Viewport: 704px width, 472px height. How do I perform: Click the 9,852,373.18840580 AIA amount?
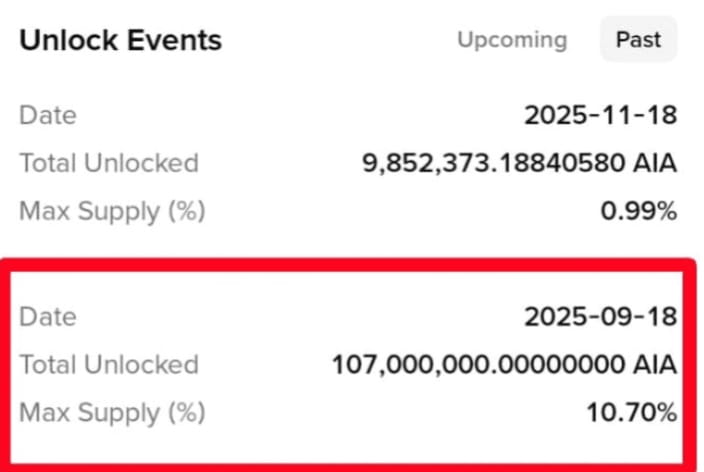tap(519, 163)
